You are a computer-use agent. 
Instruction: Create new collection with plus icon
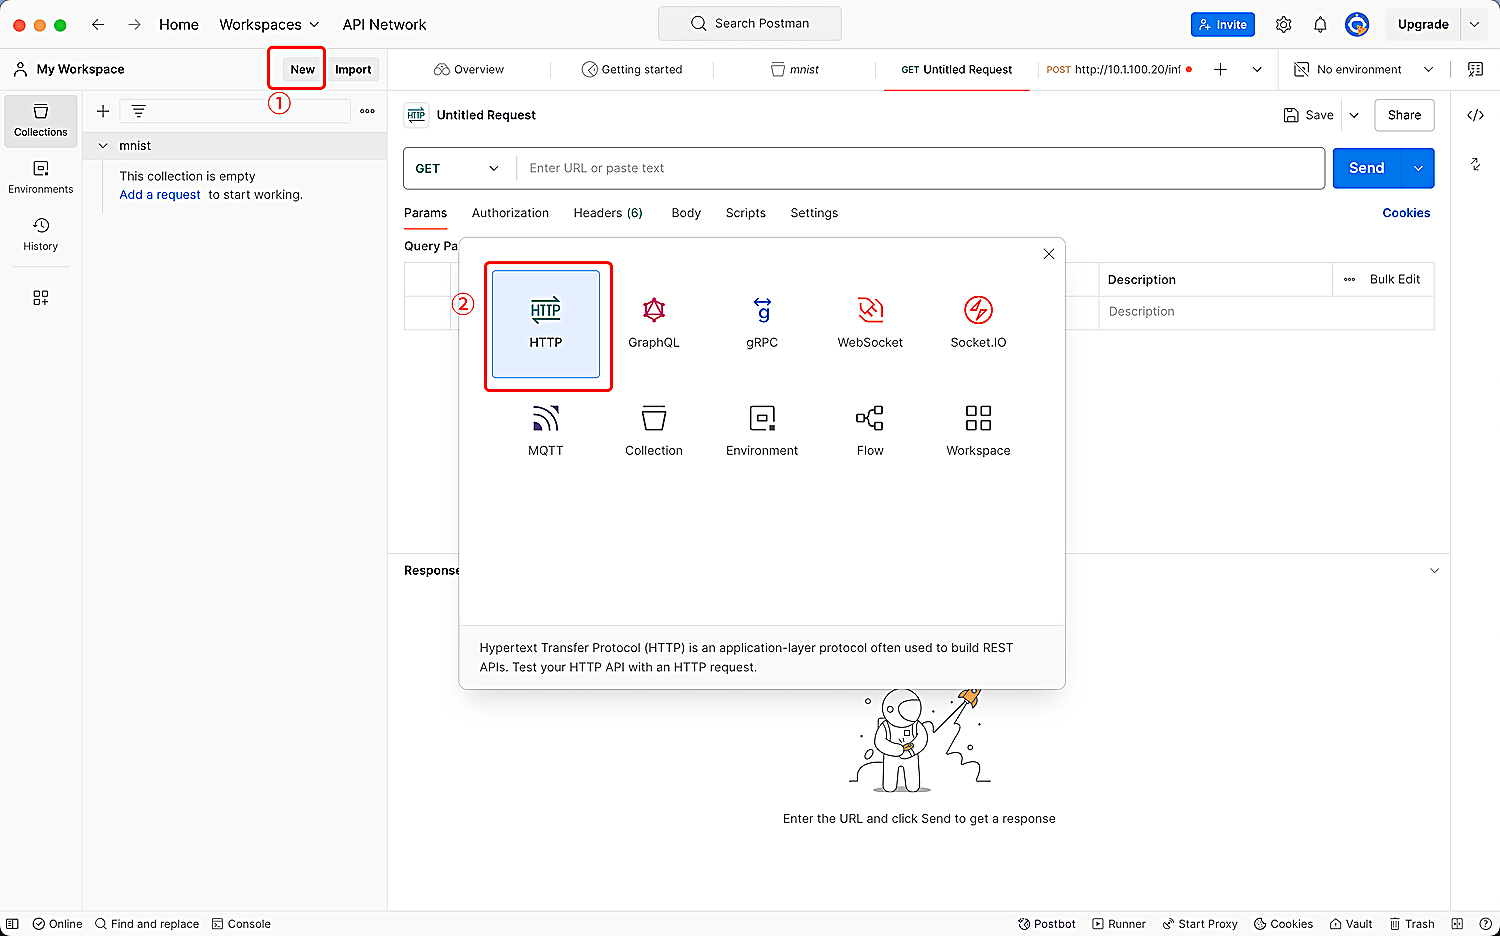tap(103, 111)
